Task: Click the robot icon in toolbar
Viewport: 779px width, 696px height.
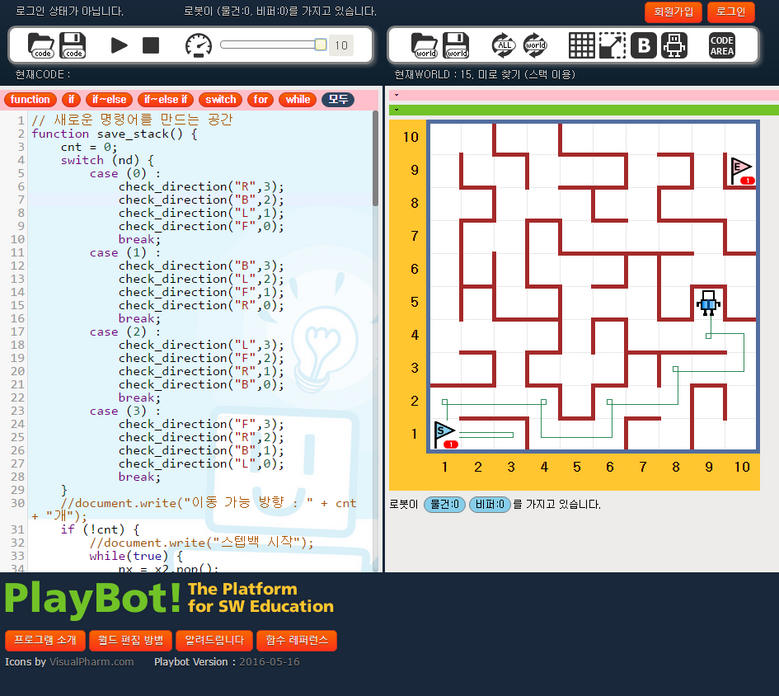Action: click(x=675, y=45)
